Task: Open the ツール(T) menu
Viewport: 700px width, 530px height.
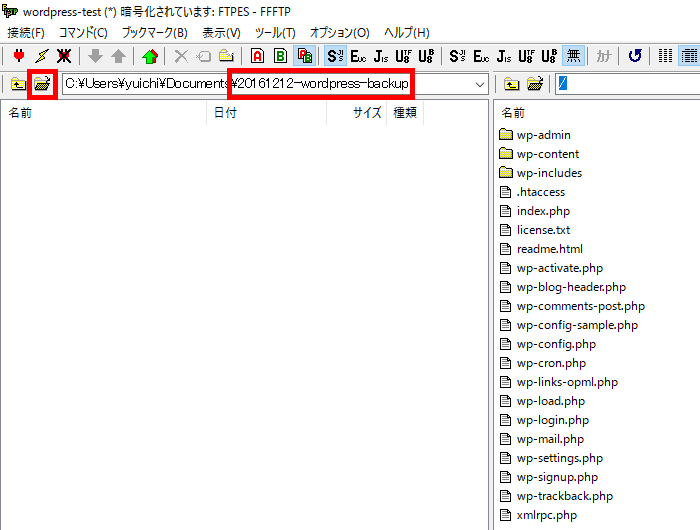Action: tap(274, 33)
